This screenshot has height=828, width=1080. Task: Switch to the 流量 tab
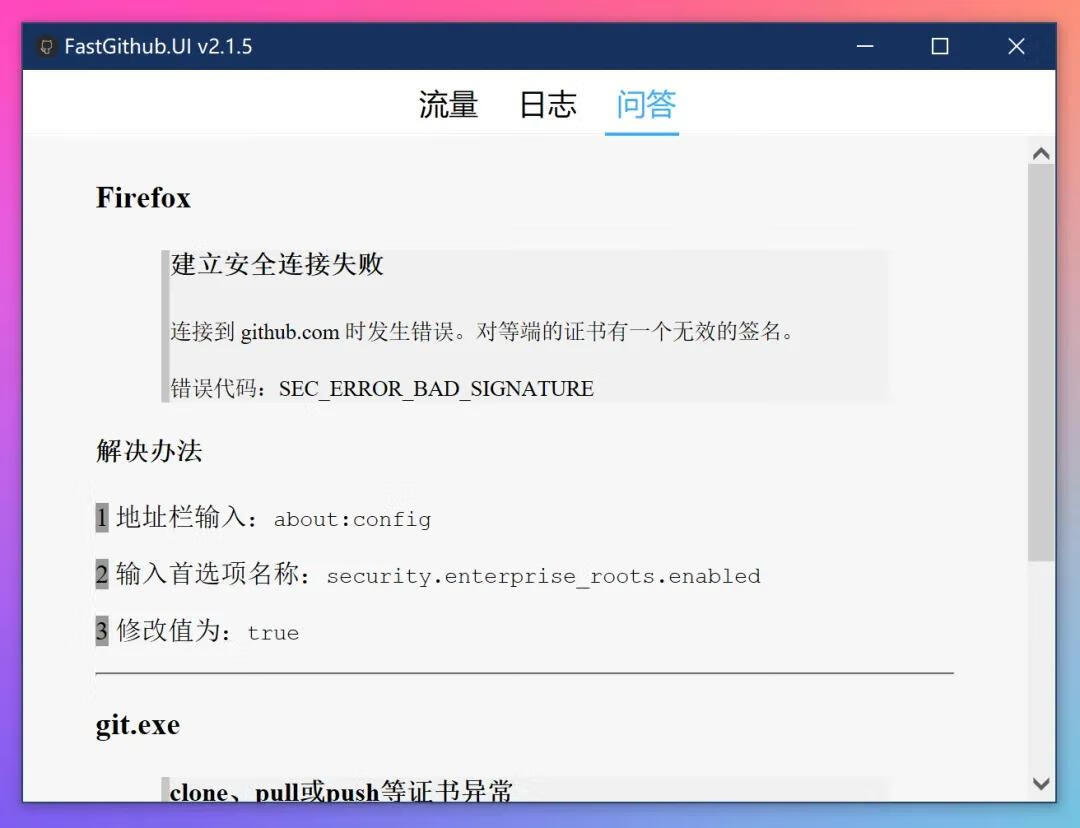447,105
